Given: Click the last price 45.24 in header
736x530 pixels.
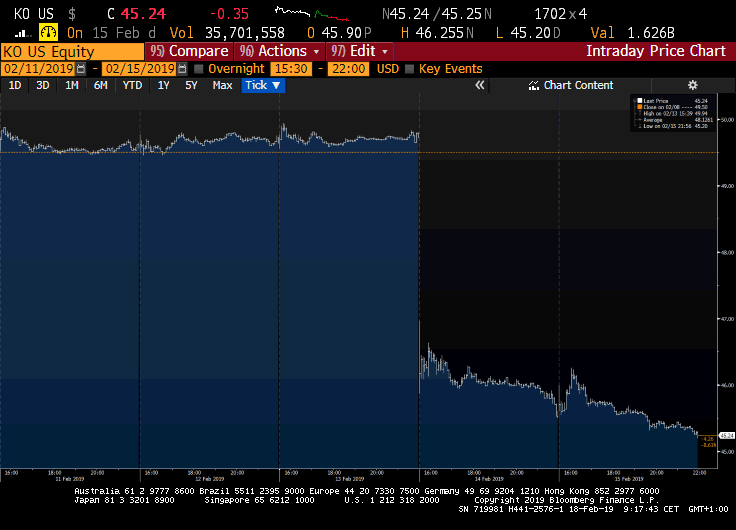Looking at the screenshot, I should (x=143, y=14).
